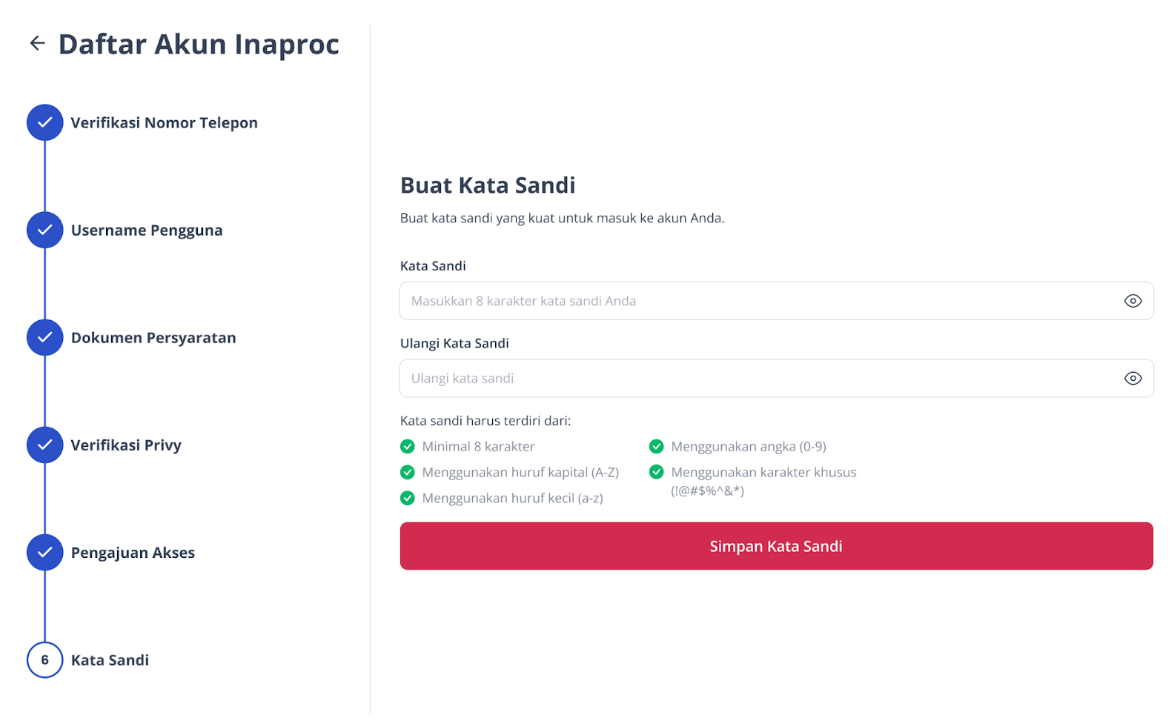
Task: Click the Verifikasi Nomor Telepon checkmark circle
Action: point(45,122)
